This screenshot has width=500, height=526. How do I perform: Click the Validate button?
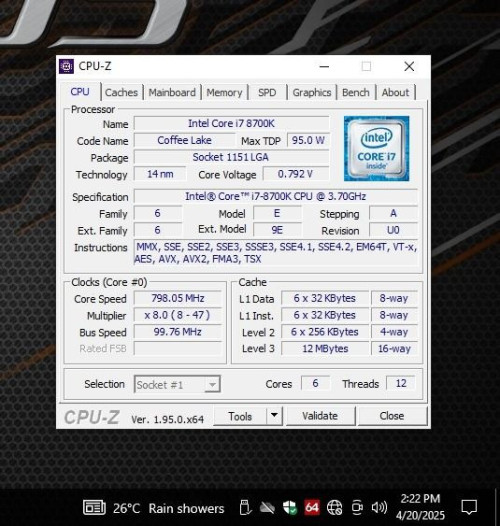(x=320, y=416)
